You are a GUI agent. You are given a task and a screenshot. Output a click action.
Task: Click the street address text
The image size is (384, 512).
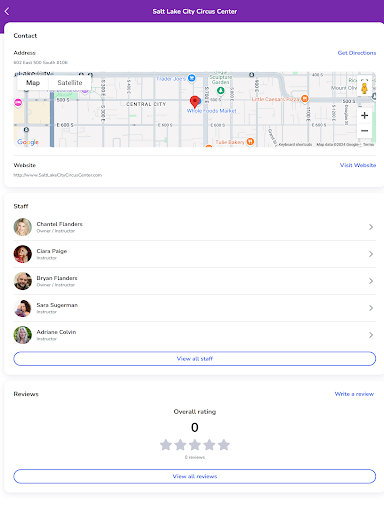(x=40, y=62)
